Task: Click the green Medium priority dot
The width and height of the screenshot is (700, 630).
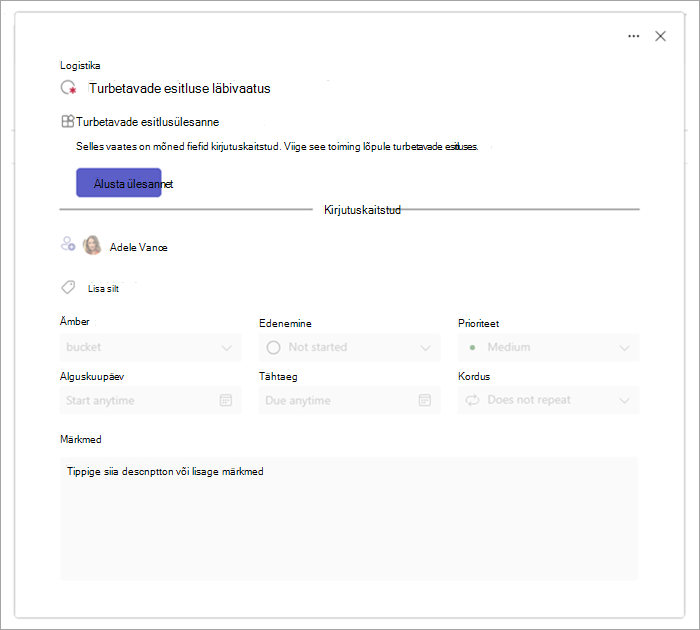Action: pos(472,347)
